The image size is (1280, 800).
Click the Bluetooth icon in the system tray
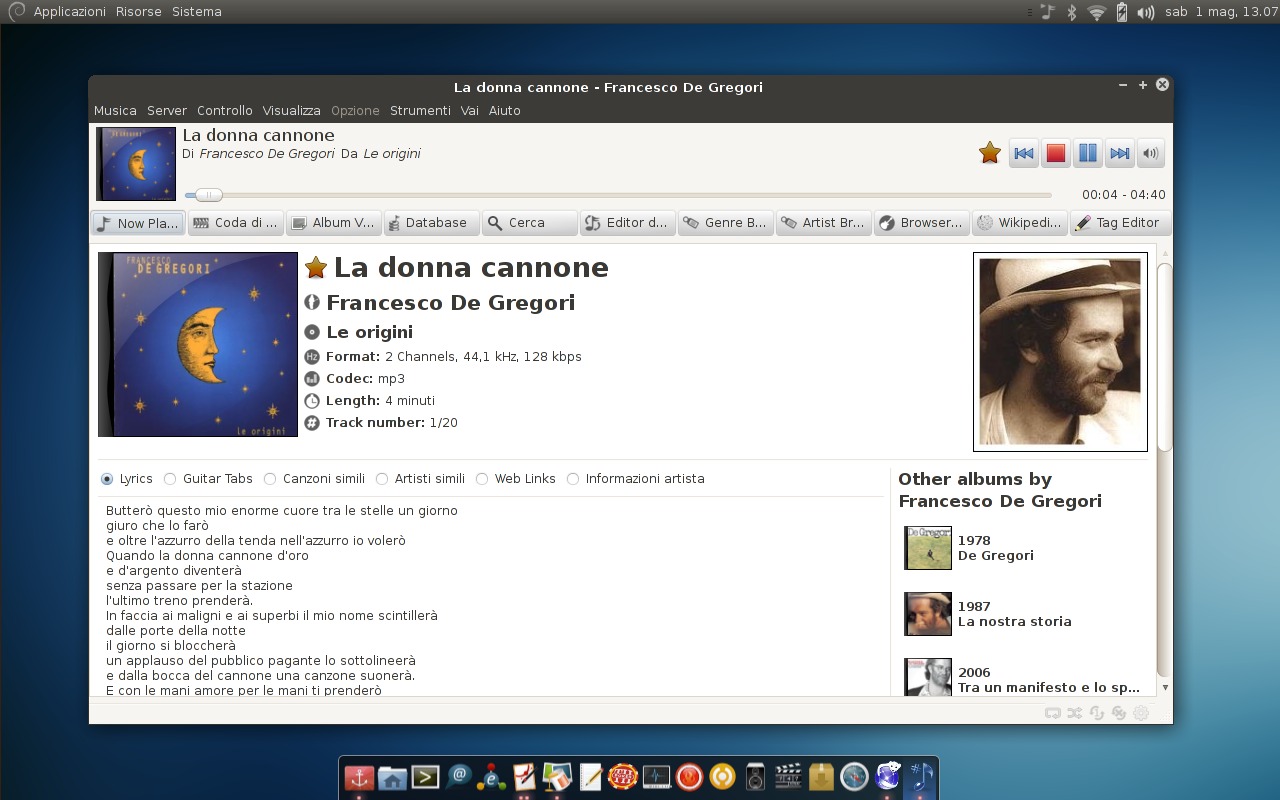point(1071,12)
